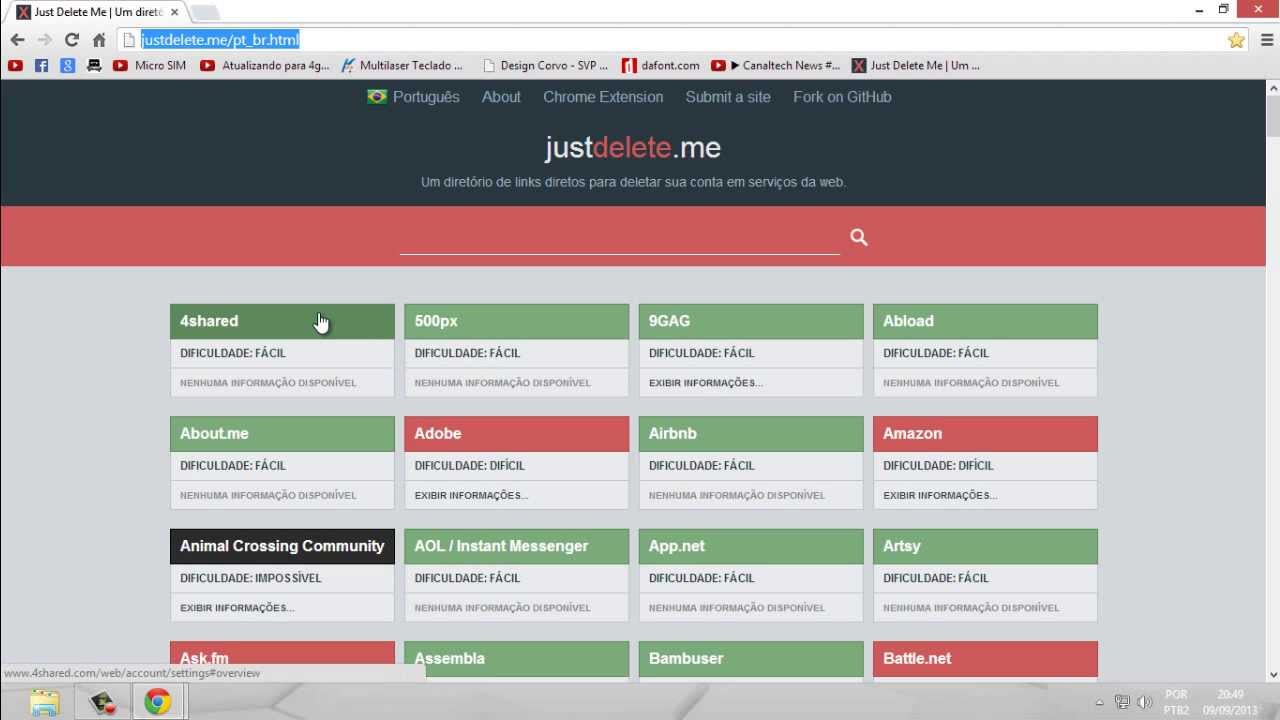Open the dafont.com bookmark
Image resolution: width=1280 pixels, height=720 pixels.
660,66
